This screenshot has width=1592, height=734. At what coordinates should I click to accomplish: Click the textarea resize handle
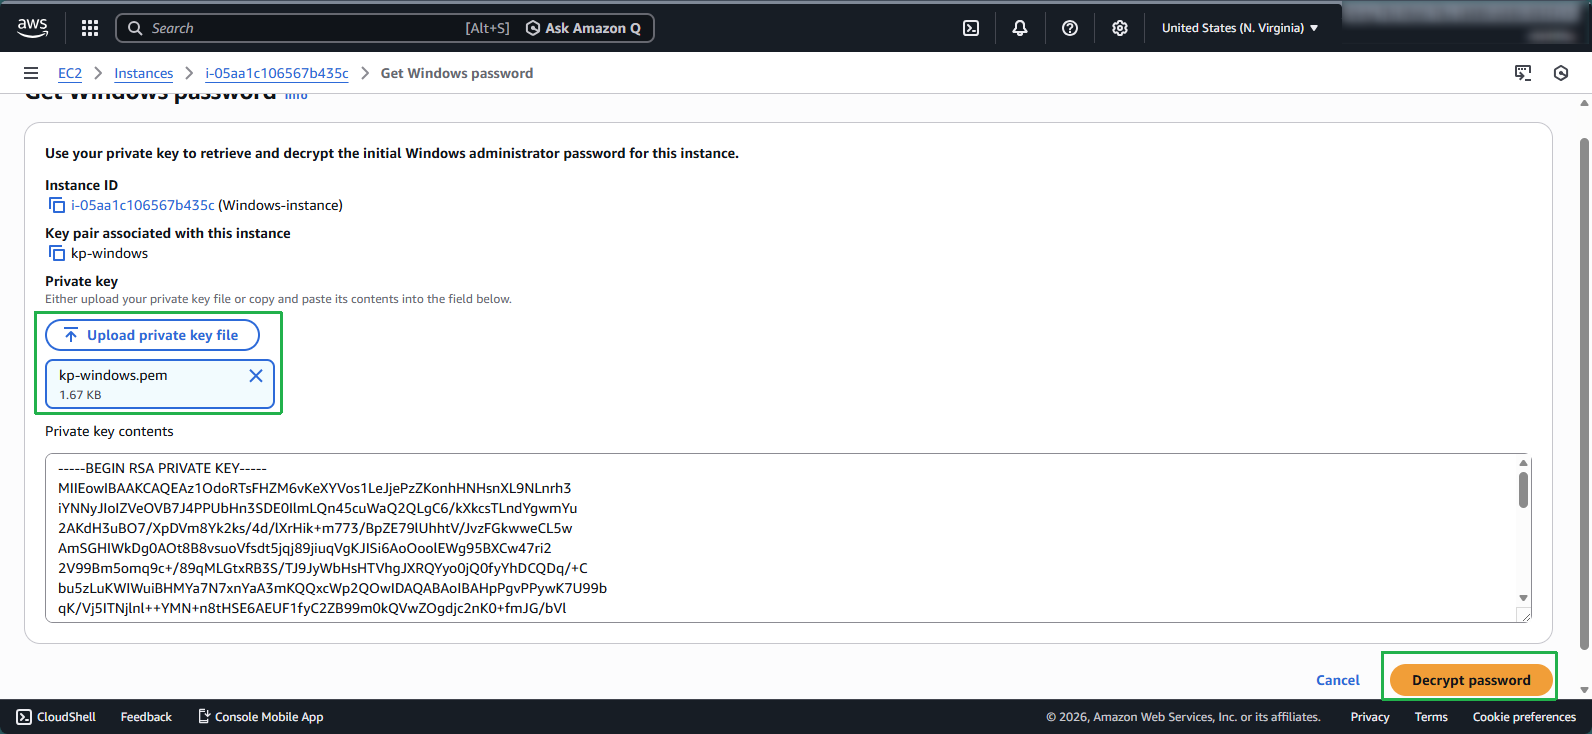pyautogui.click(x=1524, y=614)
